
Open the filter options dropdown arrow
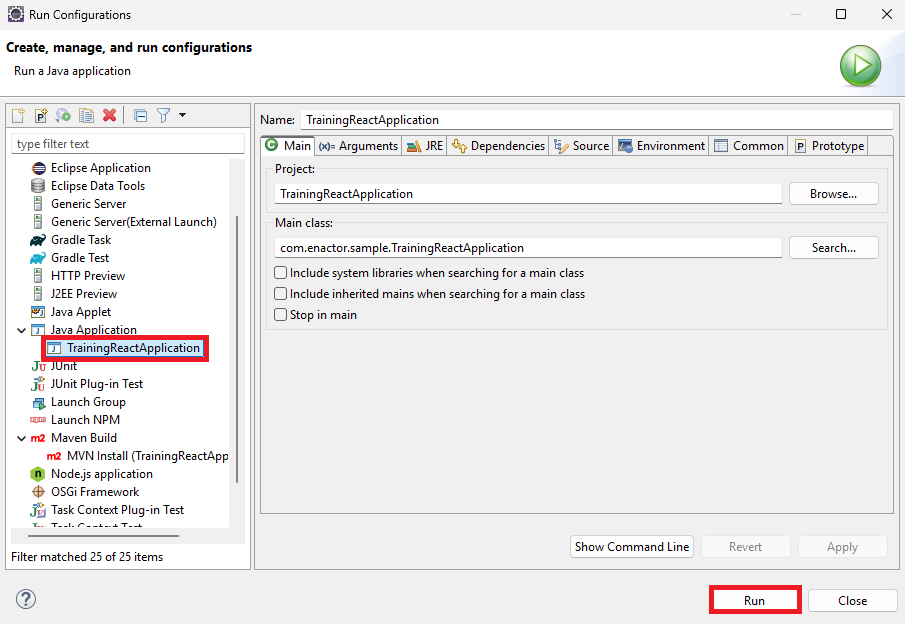180,115
